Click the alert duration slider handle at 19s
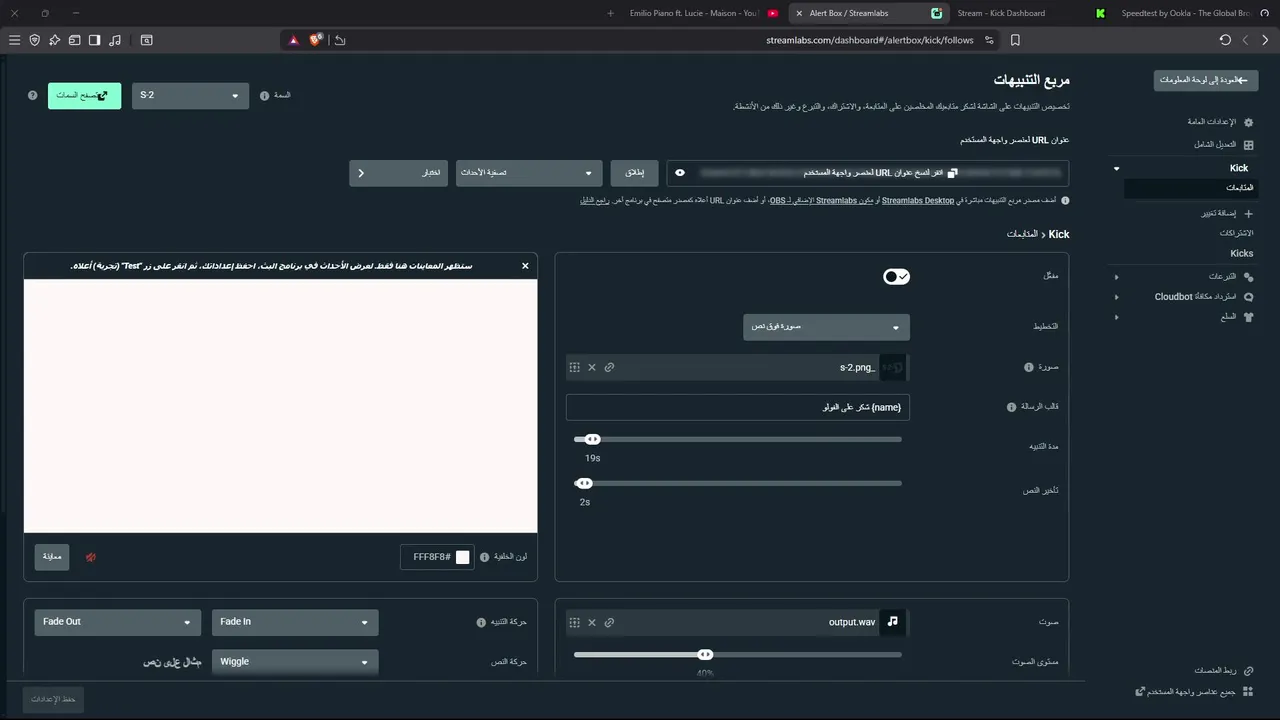The image size is (1280, 720). pos(592,439)
